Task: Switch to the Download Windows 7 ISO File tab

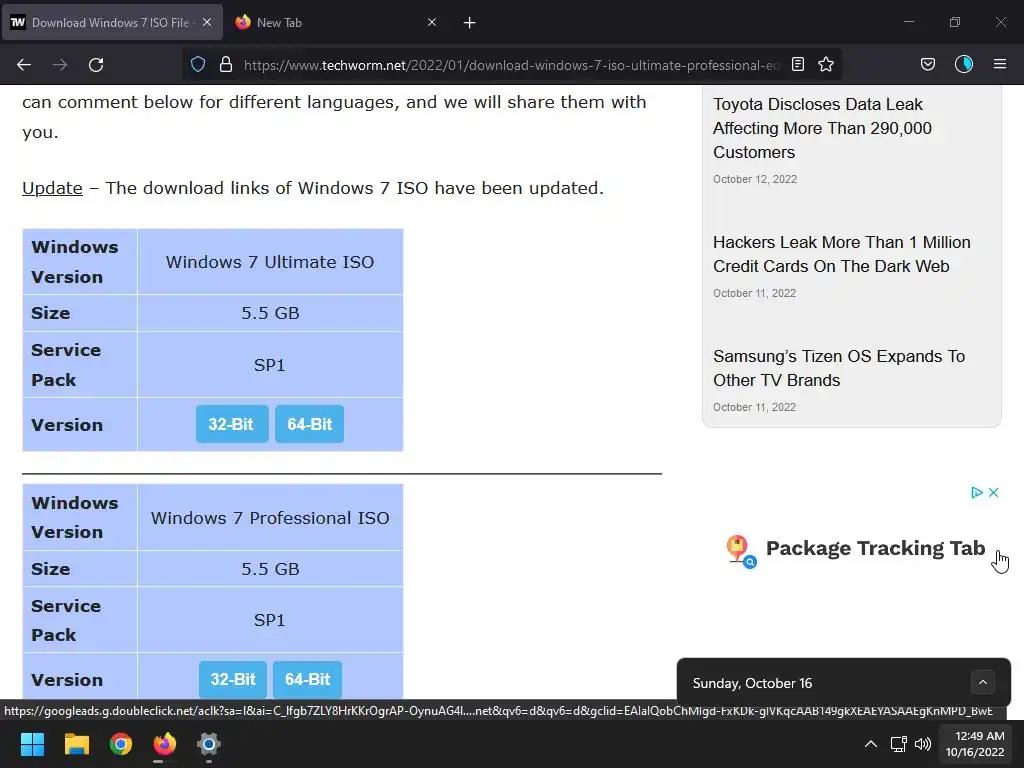Action: pos(112,22)
